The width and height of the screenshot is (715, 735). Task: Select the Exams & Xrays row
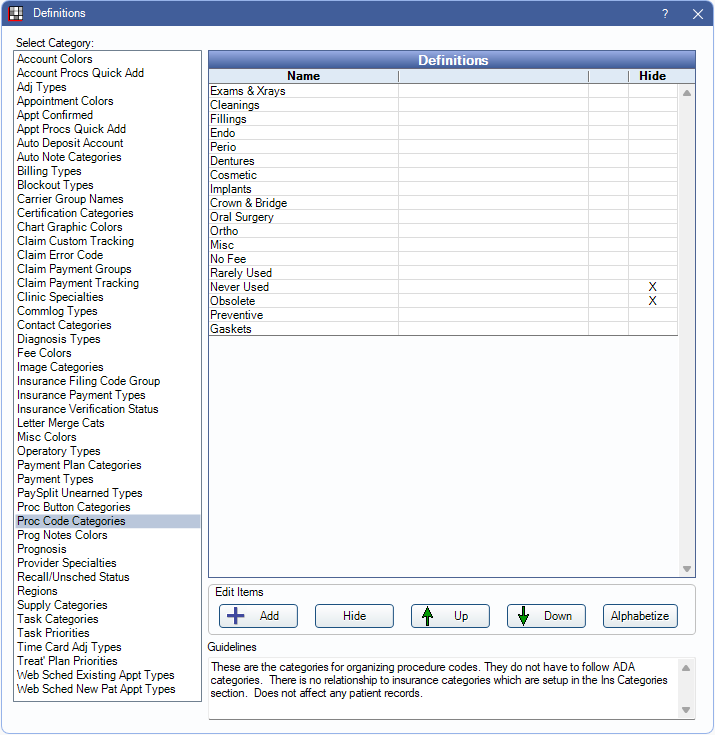coord(248,91)
